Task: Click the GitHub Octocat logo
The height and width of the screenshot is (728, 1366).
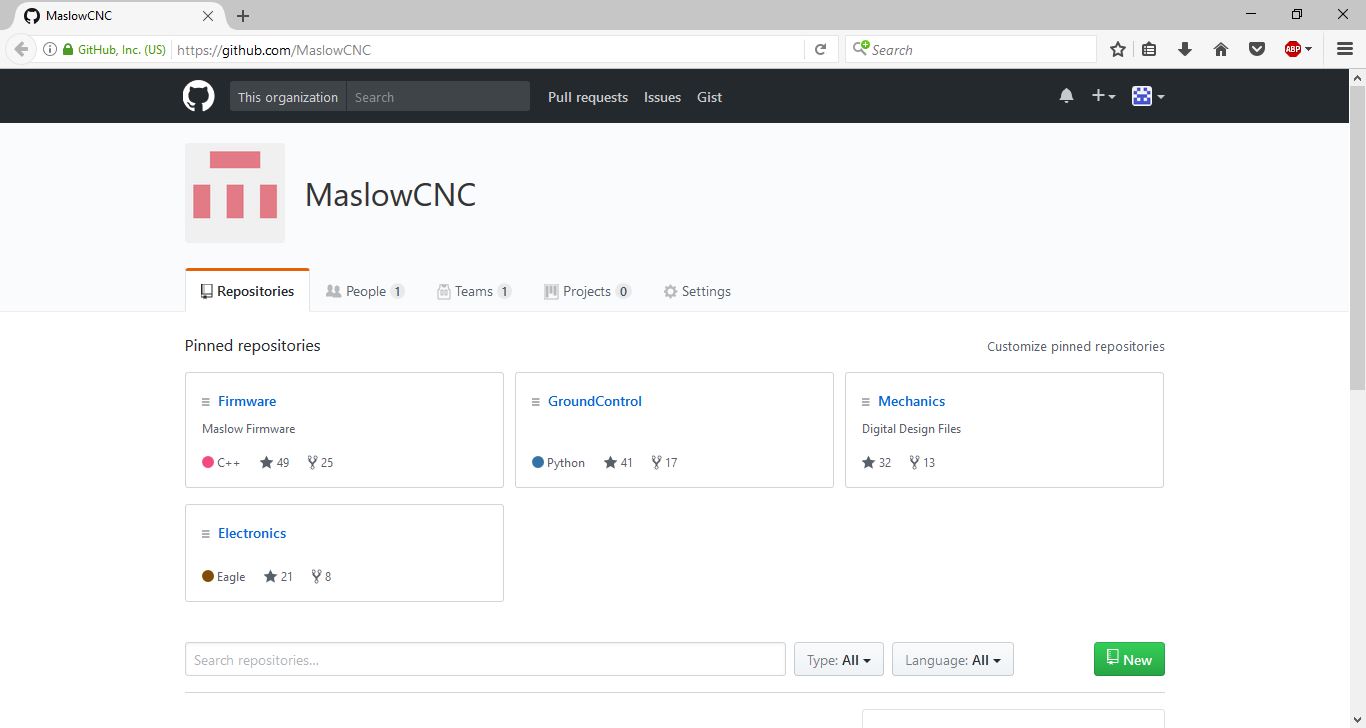Action: point(198,96)
